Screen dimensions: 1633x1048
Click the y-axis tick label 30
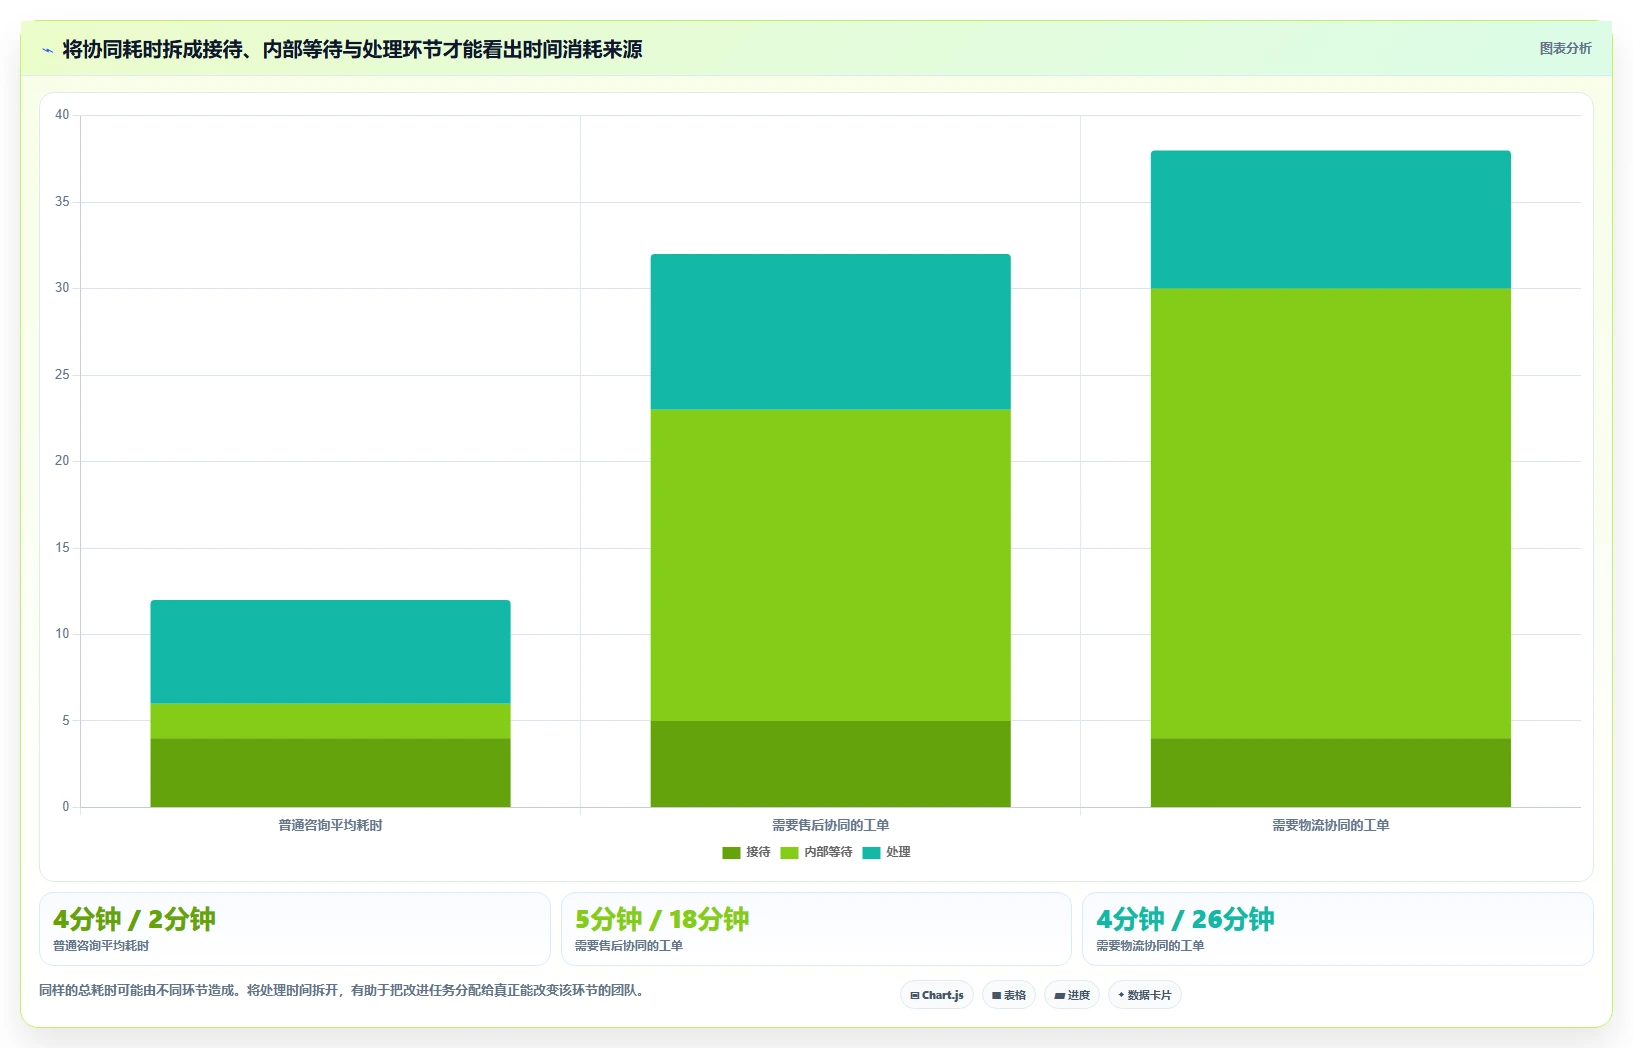tap(62, 288)
